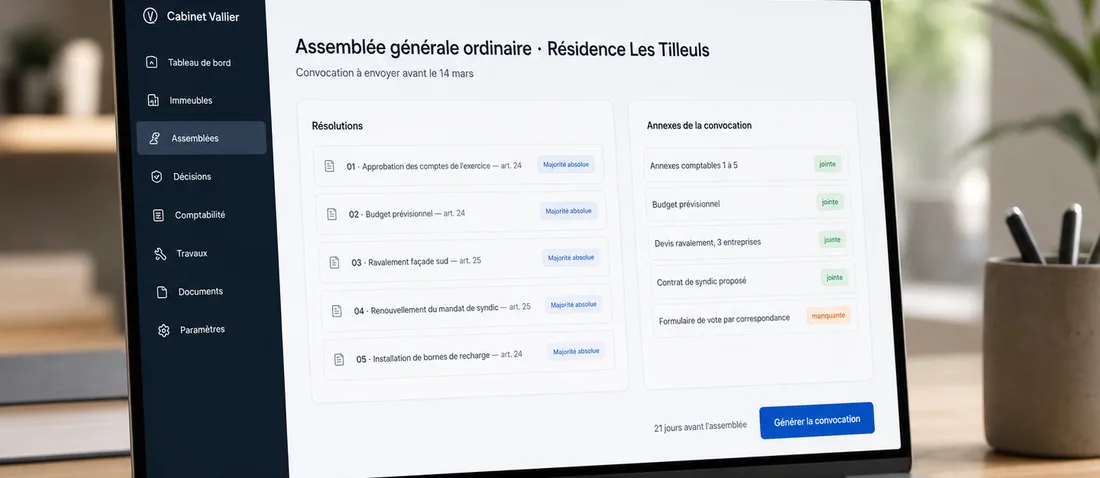Select annex row Budget prévisionnel

pos(749,203)
